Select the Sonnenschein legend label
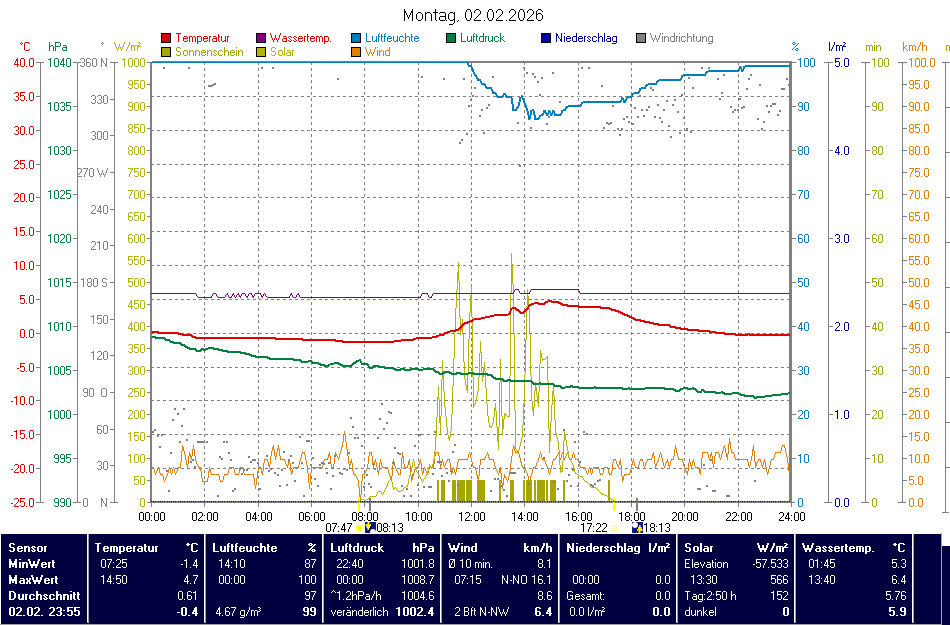Viewport: 950px width, 625px height. tap(208, 52)
